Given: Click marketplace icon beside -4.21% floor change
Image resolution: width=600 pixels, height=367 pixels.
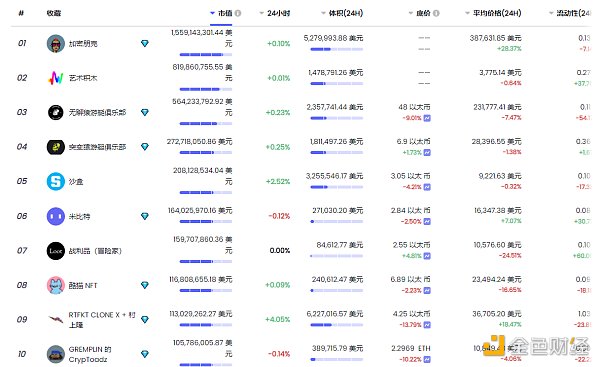Looking at the screenshot, I should pyautogui.click(x=427, y=187).
